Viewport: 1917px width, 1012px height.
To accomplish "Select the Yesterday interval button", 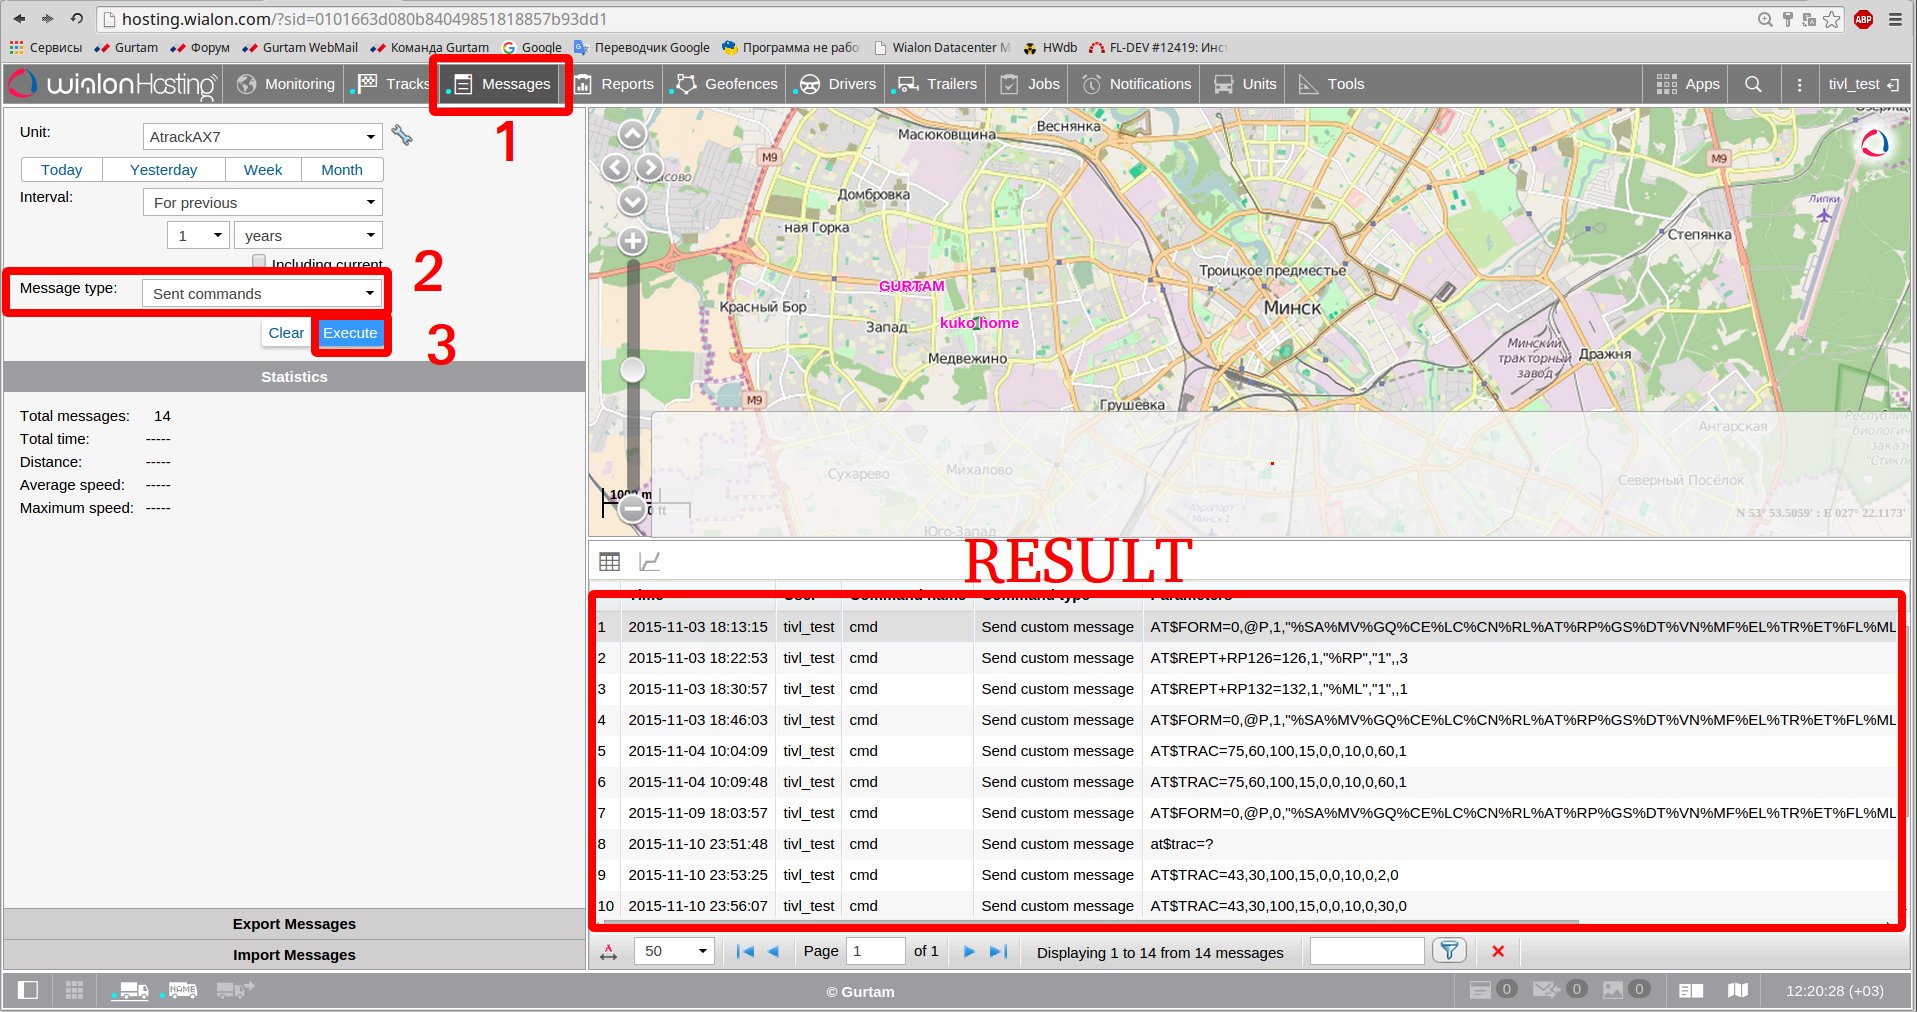I will [163, 170].
